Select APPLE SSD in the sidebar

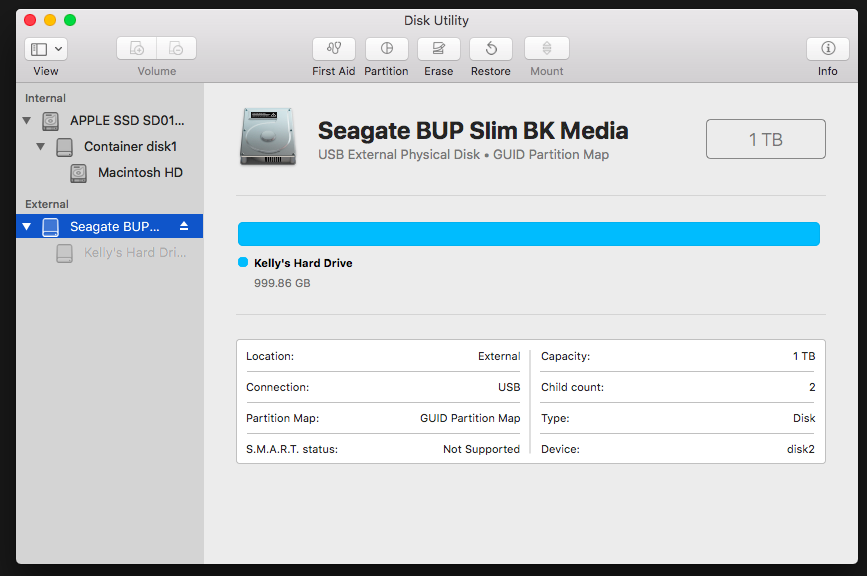tap(127, 121)
